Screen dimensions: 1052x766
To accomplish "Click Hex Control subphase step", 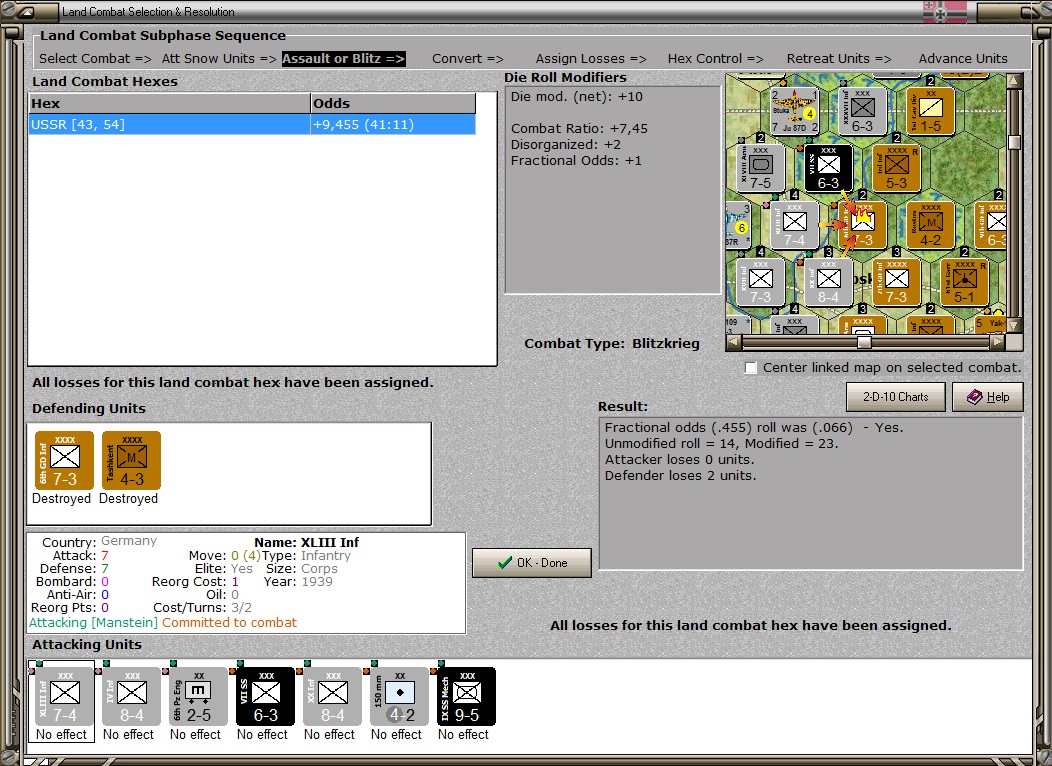I will 715,58.
